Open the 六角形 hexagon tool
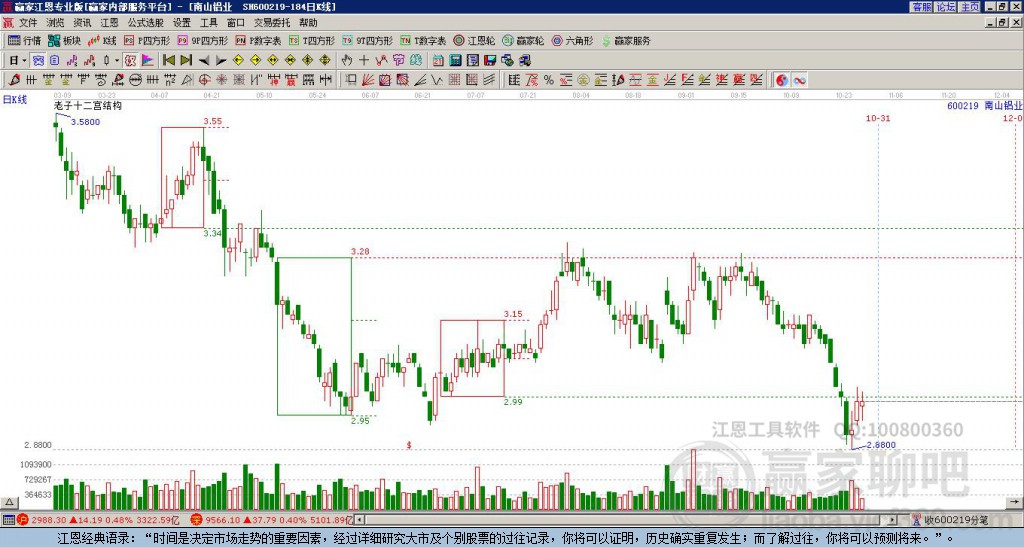 [x=573, y=40]
